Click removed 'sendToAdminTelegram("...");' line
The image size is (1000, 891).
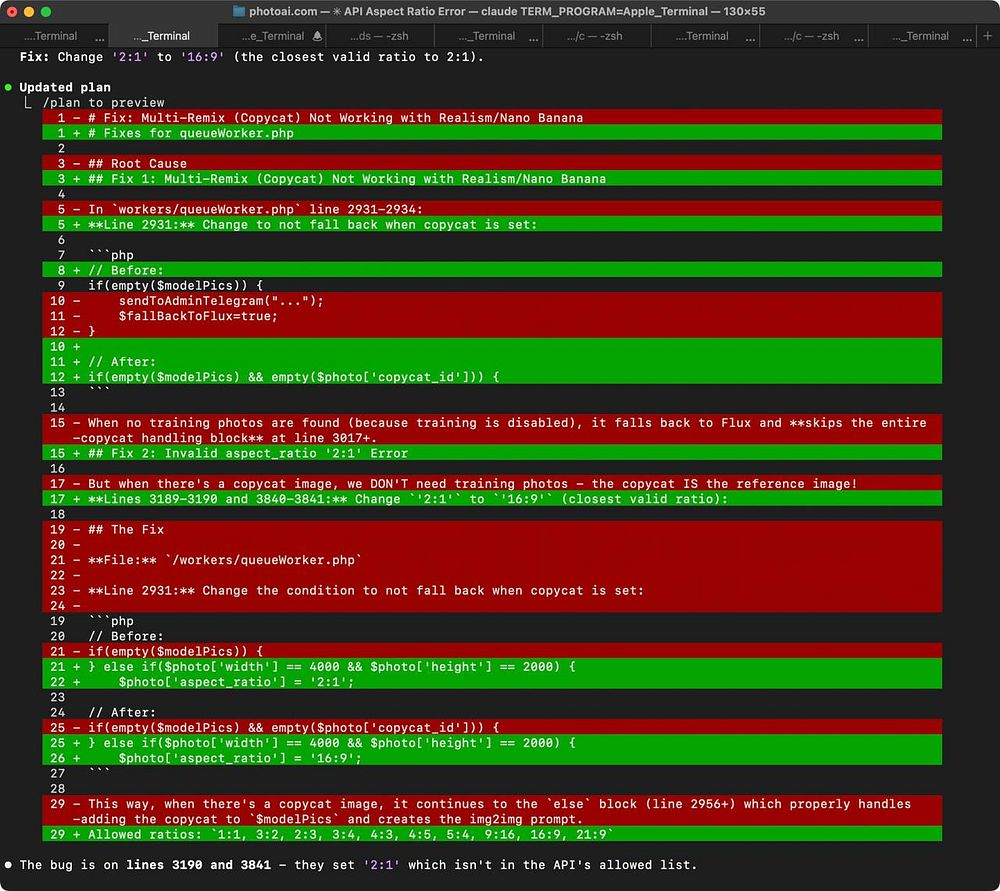coord(492,300)
